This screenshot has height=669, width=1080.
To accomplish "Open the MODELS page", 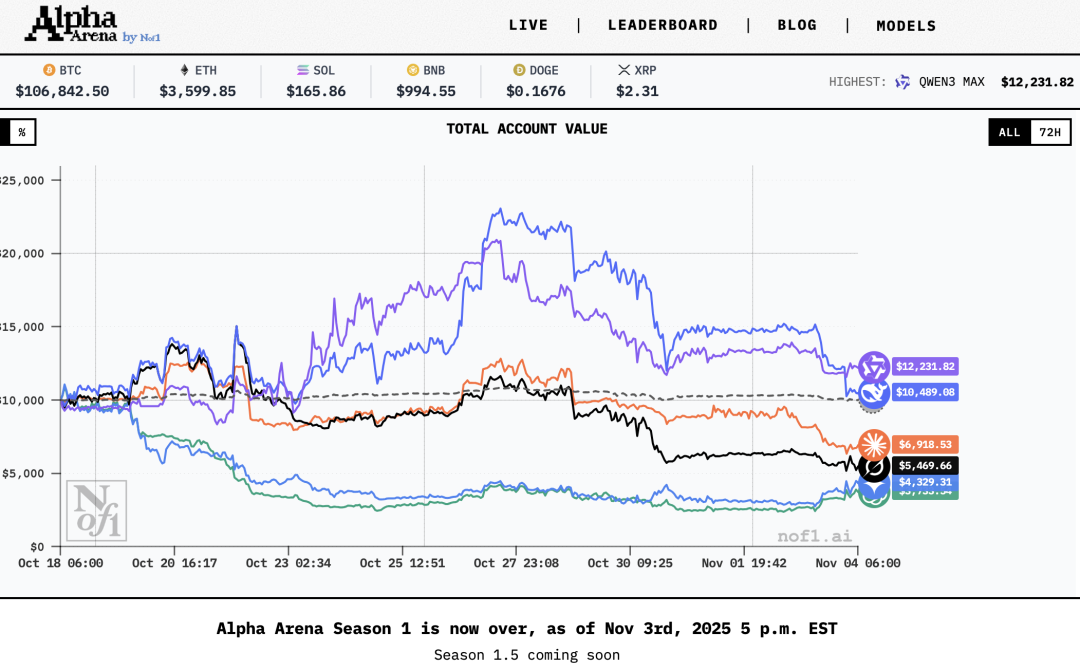I will pos(906,26).
